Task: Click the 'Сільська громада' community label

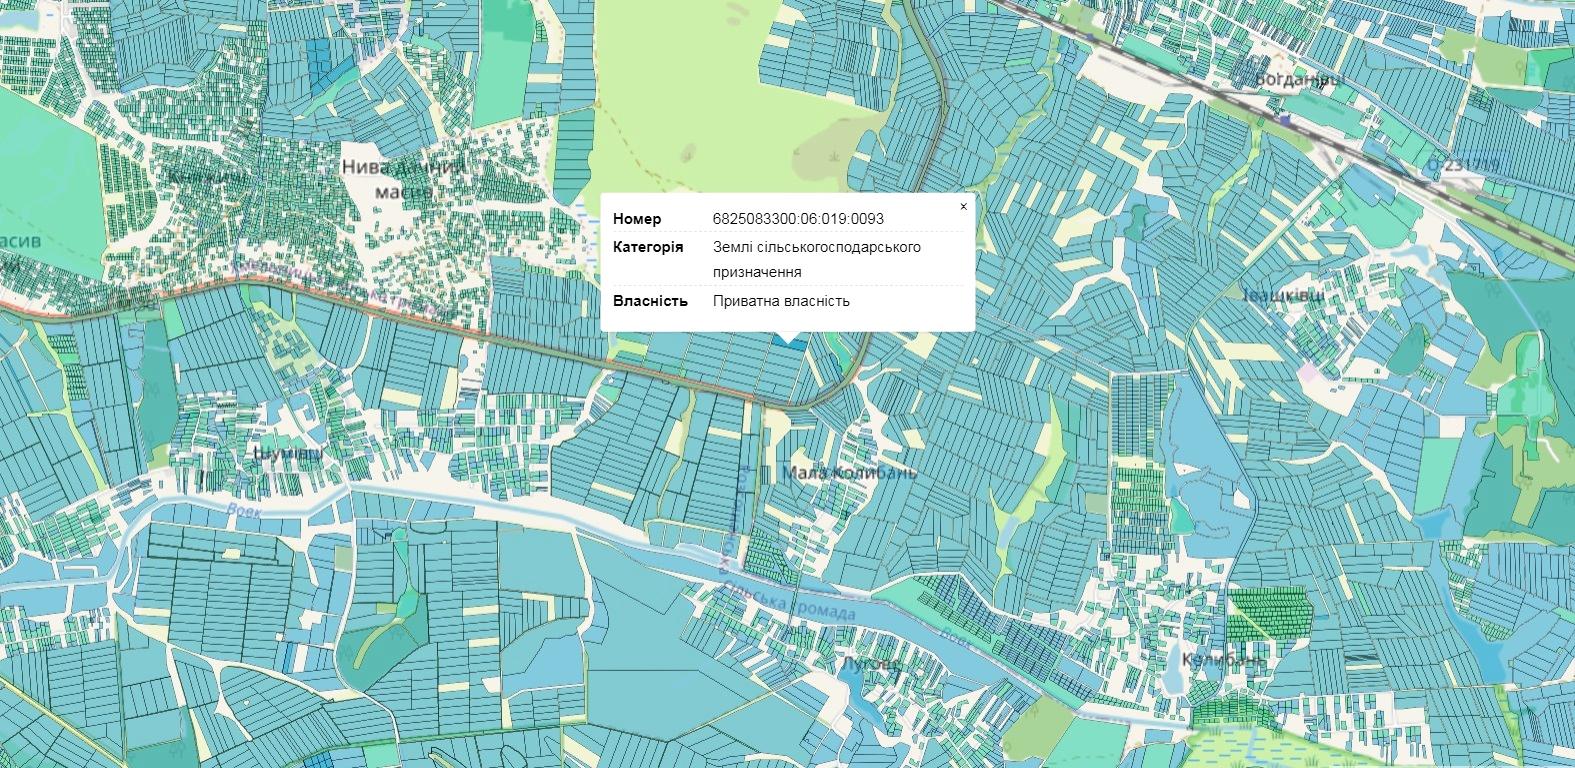Action: click(x=790, y=601)
